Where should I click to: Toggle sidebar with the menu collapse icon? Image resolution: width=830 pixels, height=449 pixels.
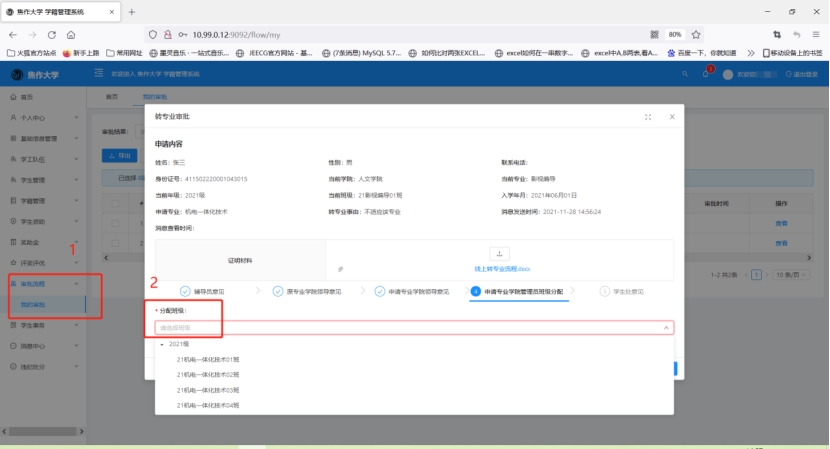coord(98,74)
